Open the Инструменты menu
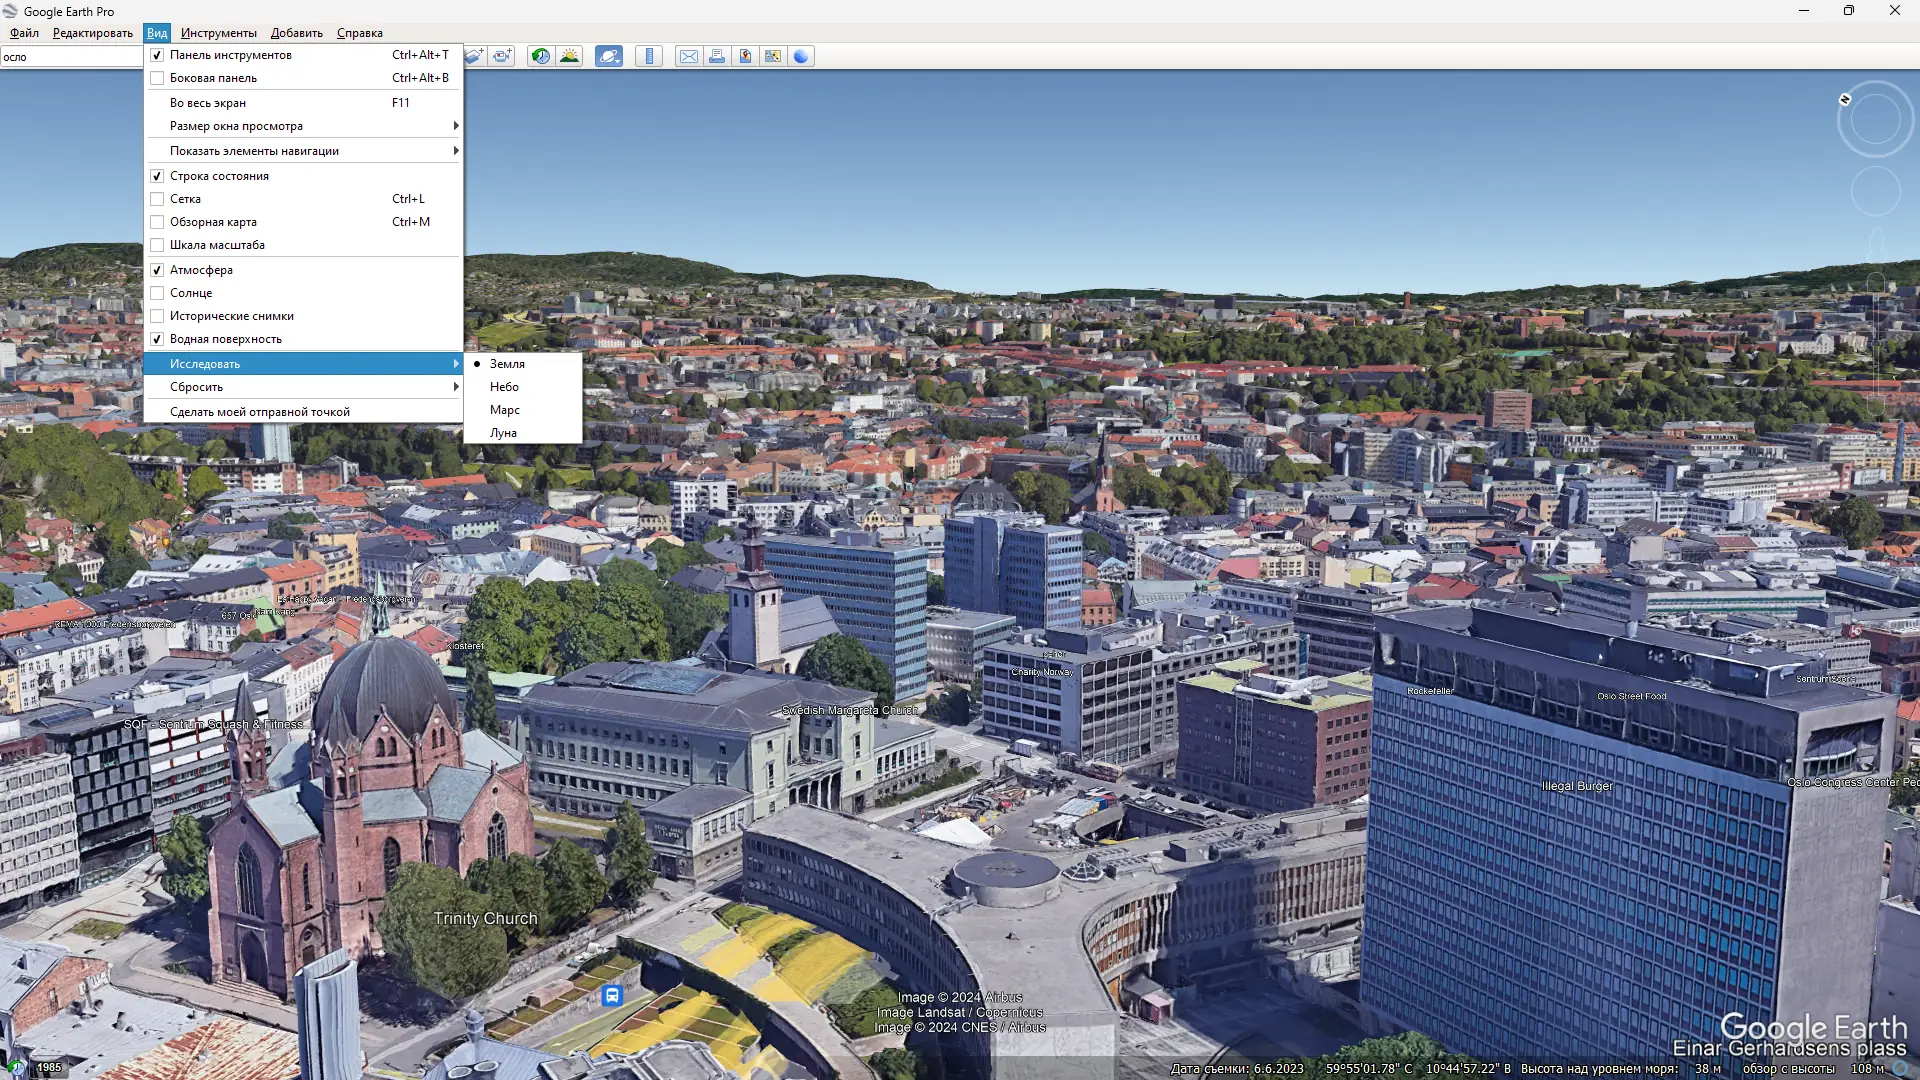Image resolution: width=1920 pixels, height=1080 pixels. [x=218, y=33]
